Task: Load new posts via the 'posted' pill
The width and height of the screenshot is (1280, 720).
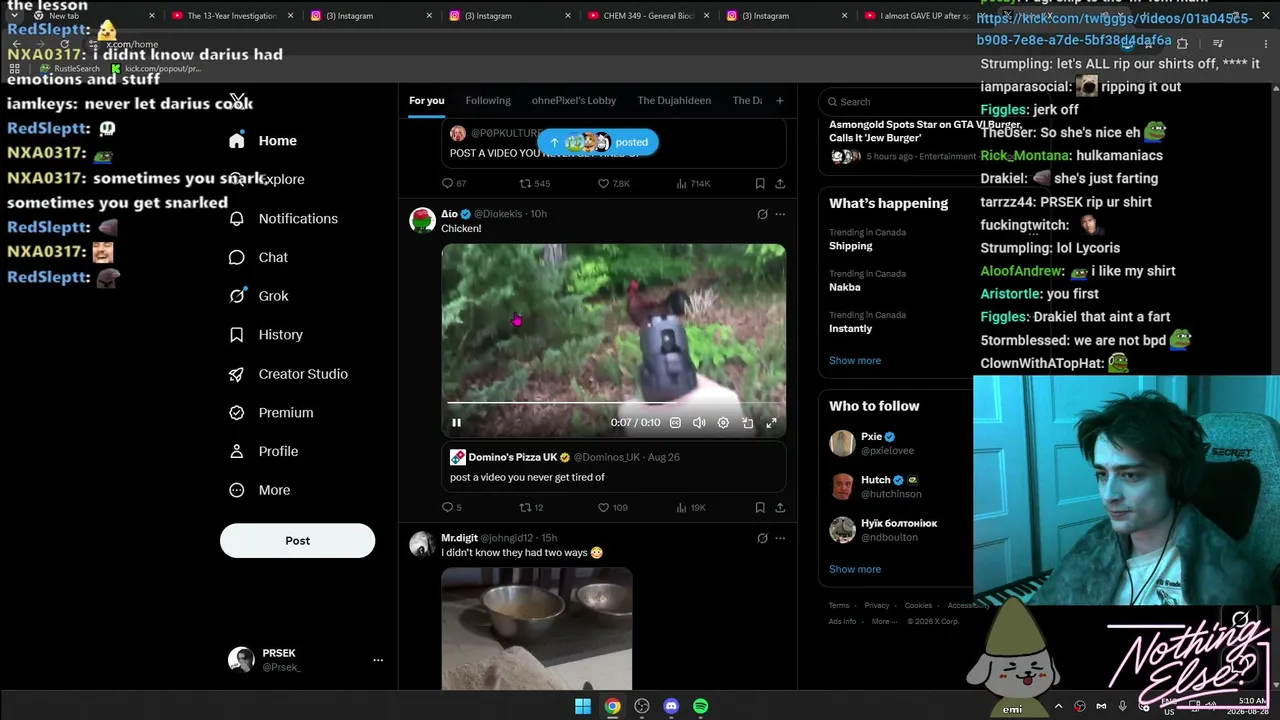Action: coord(598,142)
